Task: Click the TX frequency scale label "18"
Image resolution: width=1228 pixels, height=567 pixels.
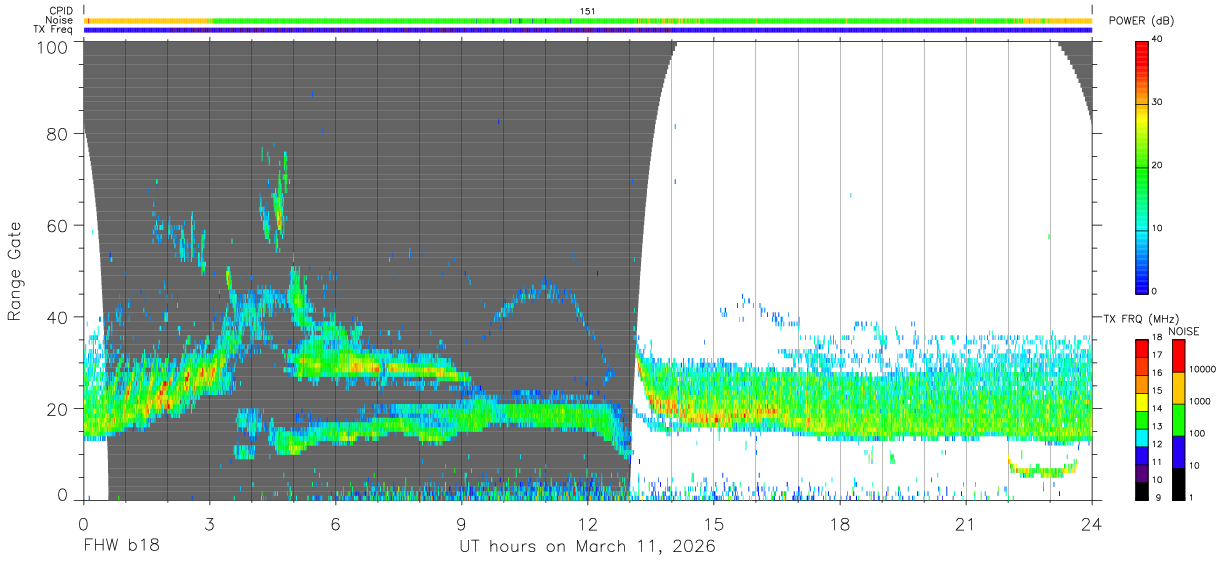Action: click(1157, 340)
